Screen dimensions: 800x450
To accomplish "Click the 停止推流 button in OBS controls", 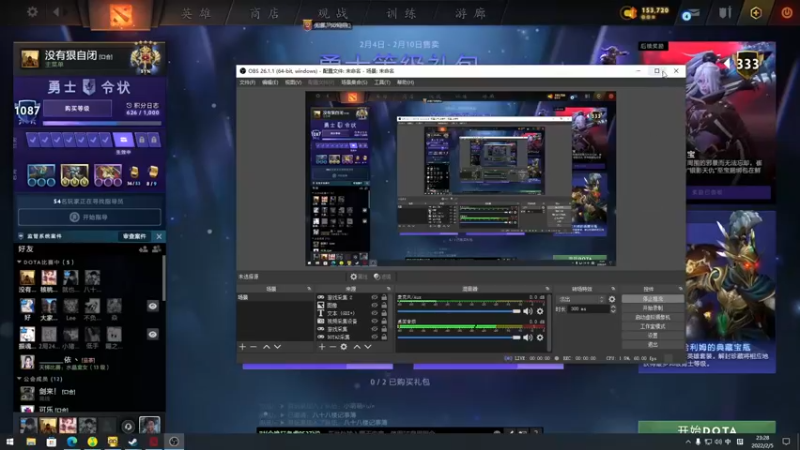I will tap(653, 299).
